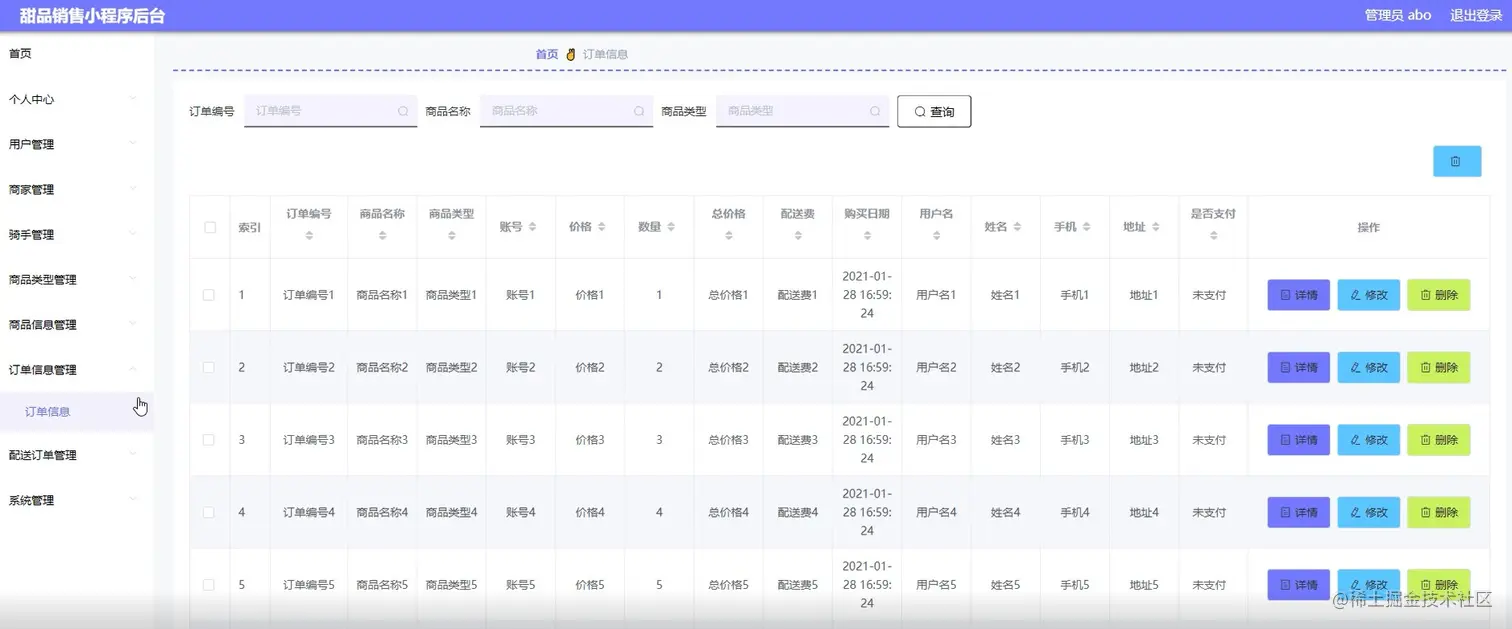This screenshot has height=629, width=1512.
Task: Check the row 4 checkbox
Action: pyautogui.click(x=209, y=512)
